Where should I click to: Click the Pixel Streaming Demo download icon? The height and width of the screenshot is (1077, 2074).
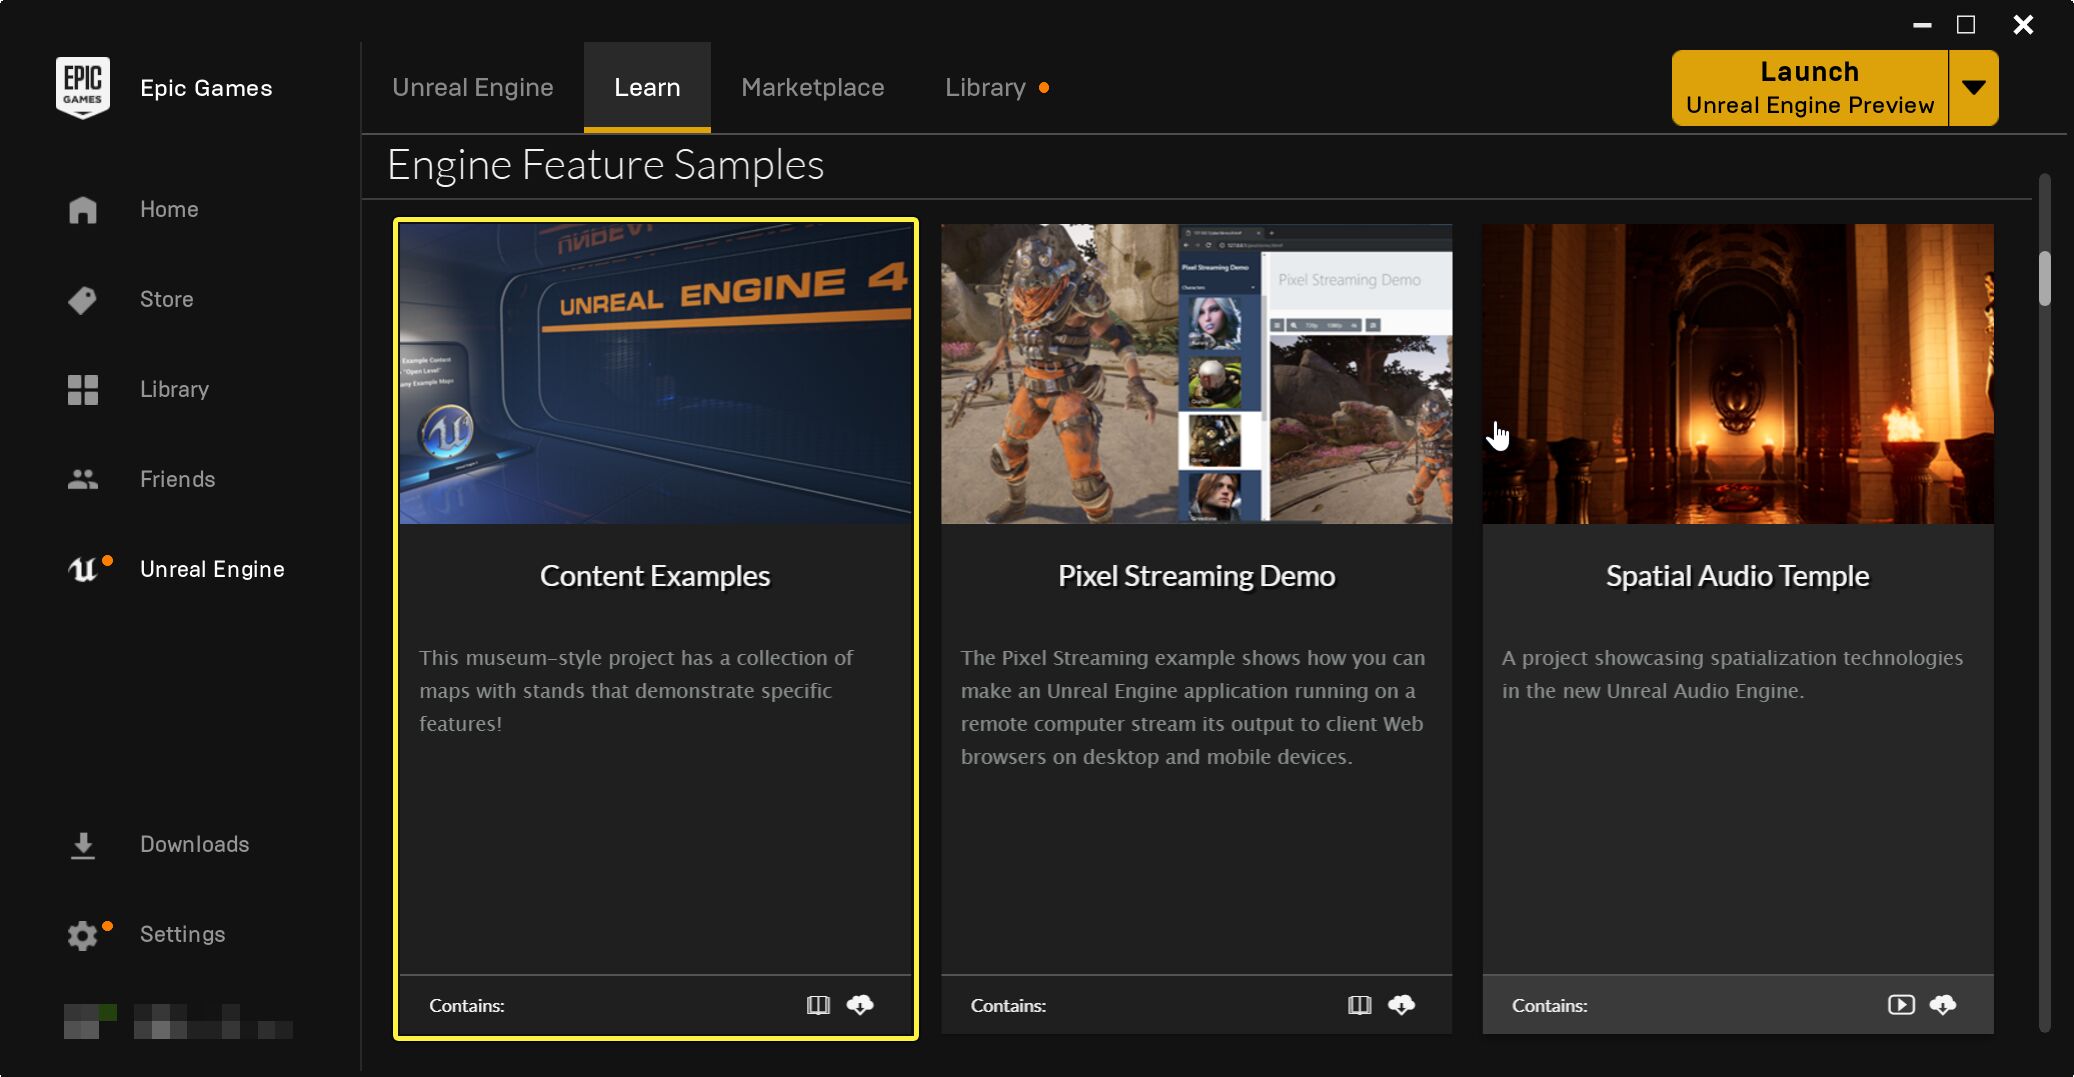point(1401,1005)
